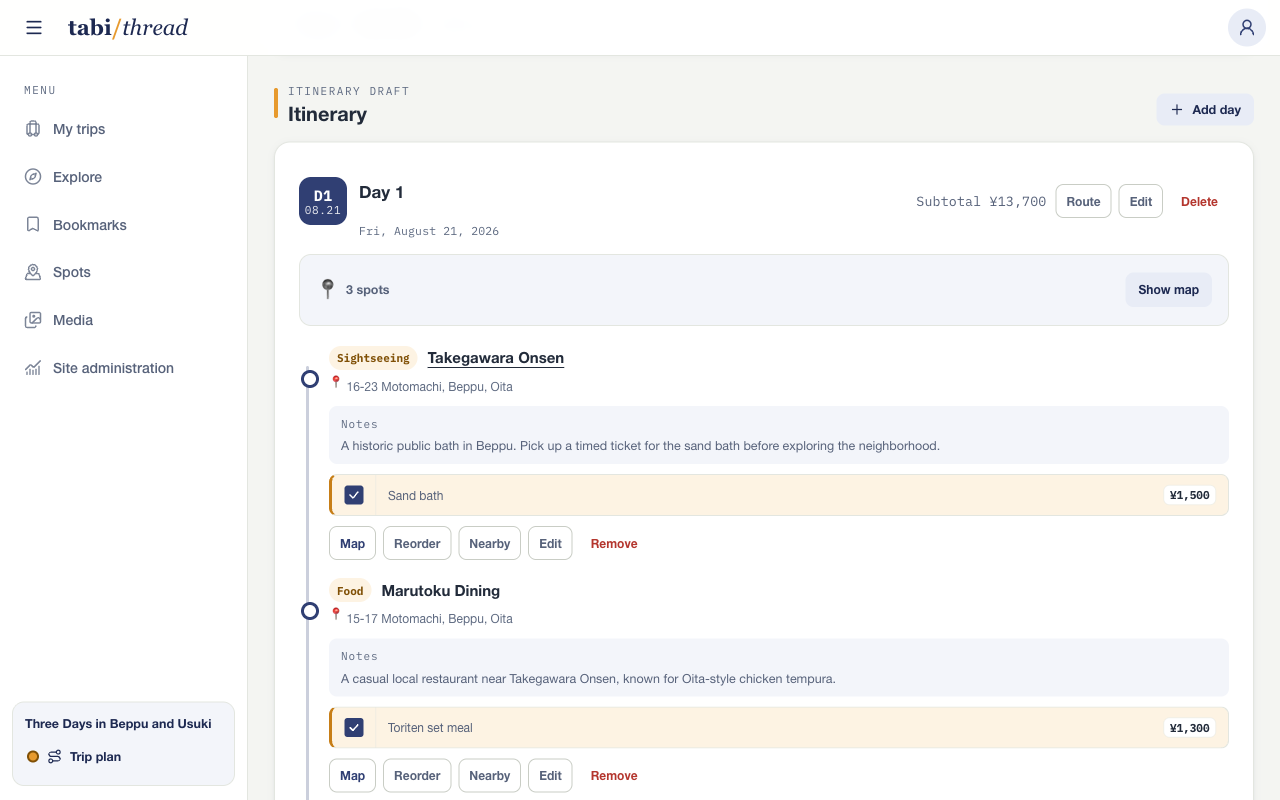Screen dimensions: 1280x800
Task: Click the Marutoku Dining timeline marker
Action: [310, 611]
